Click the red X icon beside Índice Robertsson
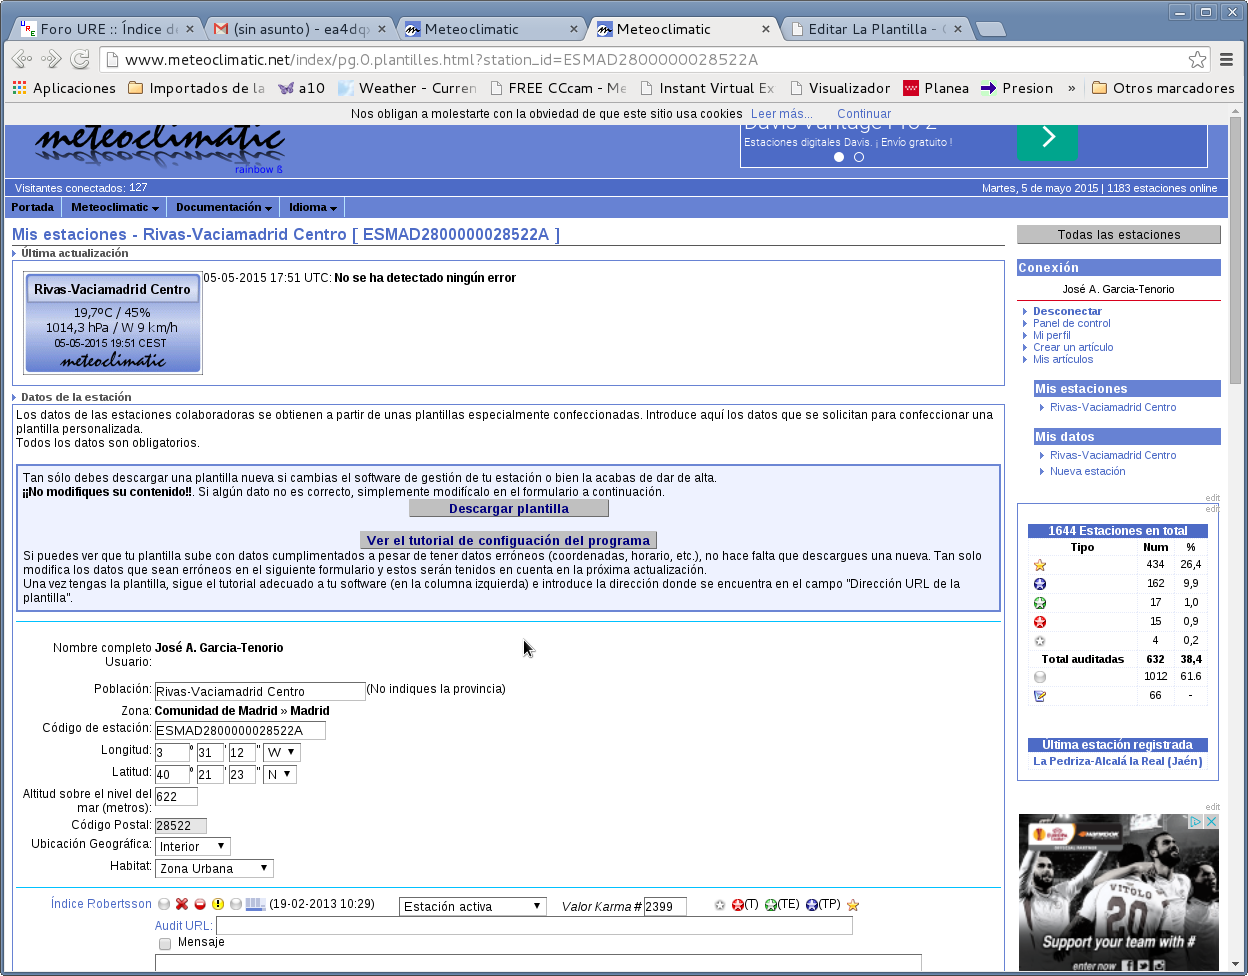The width and height of the screenshot is (1248, 976). (x=182, y=904)
